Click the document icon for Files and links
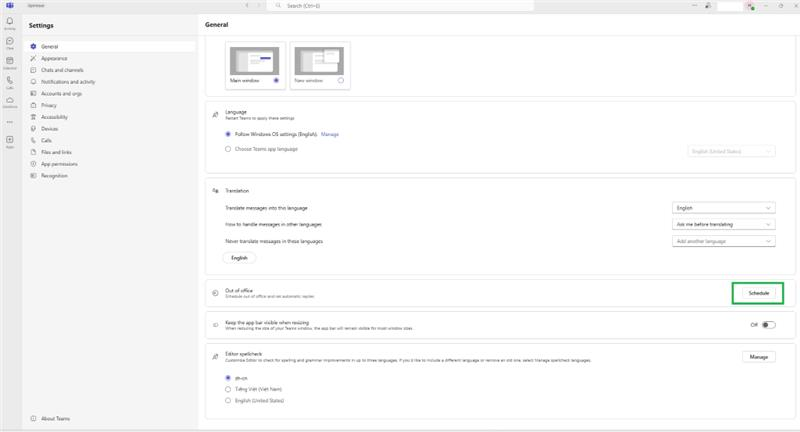The height and width of the screenshot is (432, 800). [x=33, y=152]
